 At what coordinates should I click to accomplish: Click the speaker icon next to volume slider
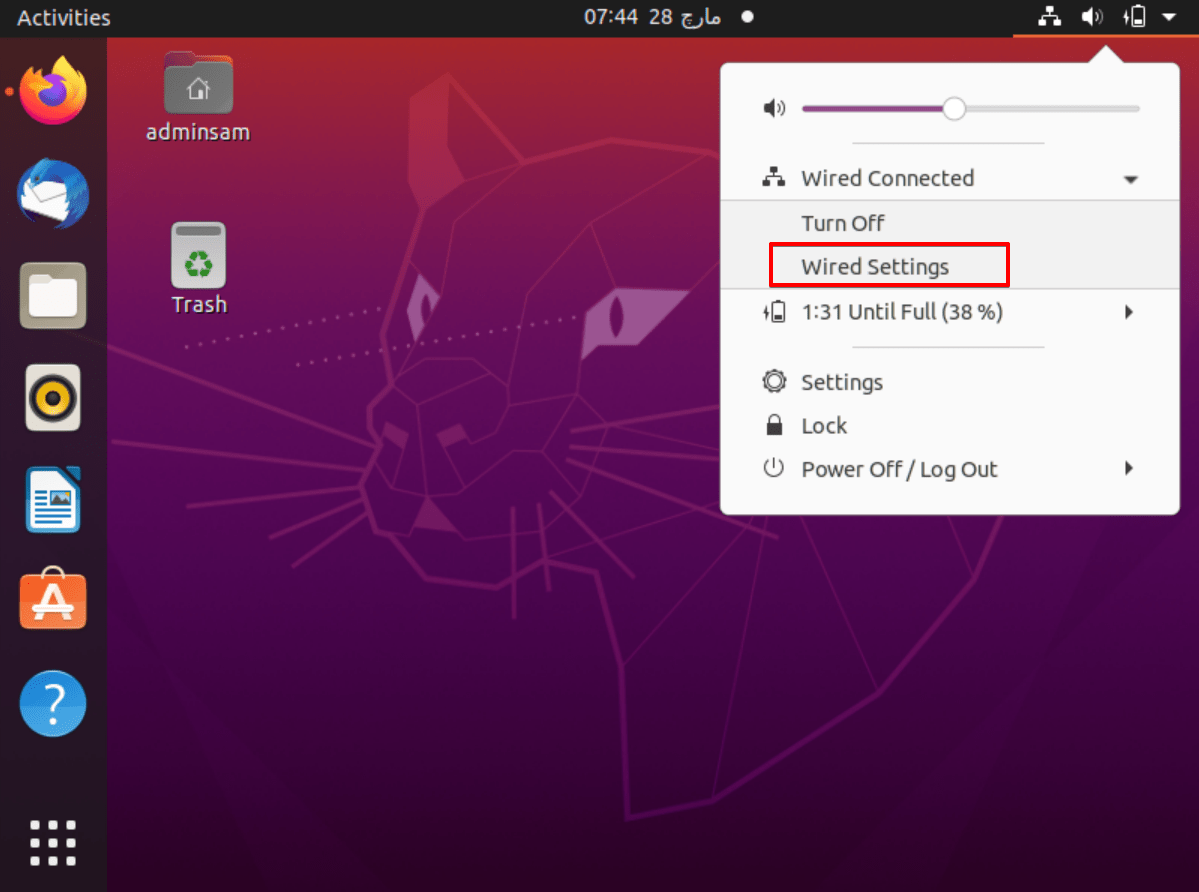click(774, 108)
